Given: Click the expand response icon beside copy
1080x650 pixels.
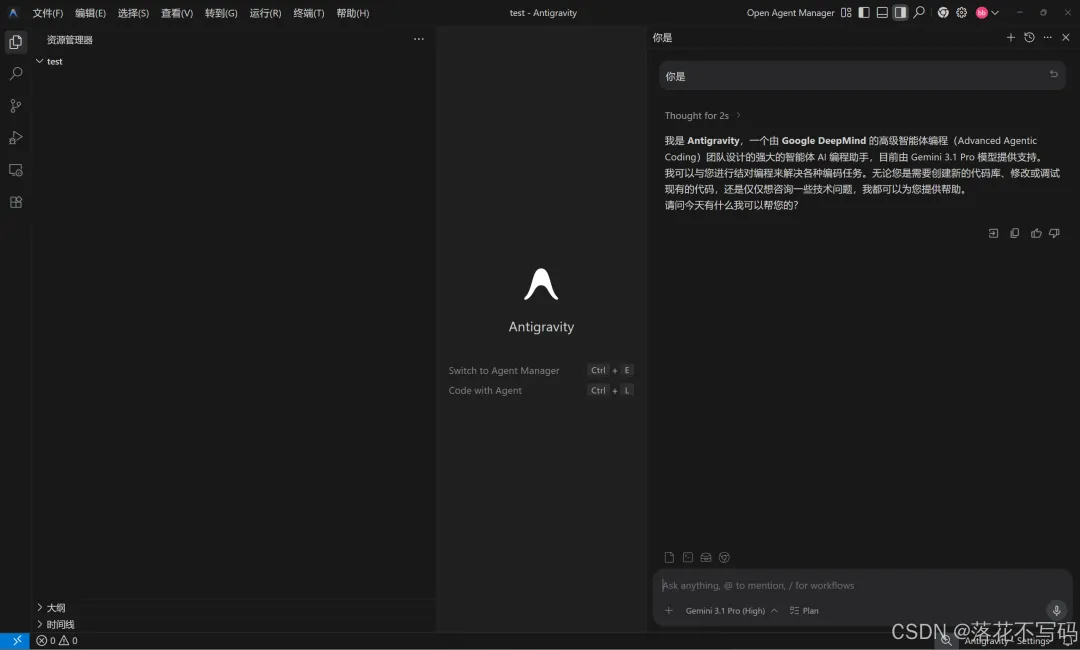Looking at the screenshot, I should tap(993, 233).
